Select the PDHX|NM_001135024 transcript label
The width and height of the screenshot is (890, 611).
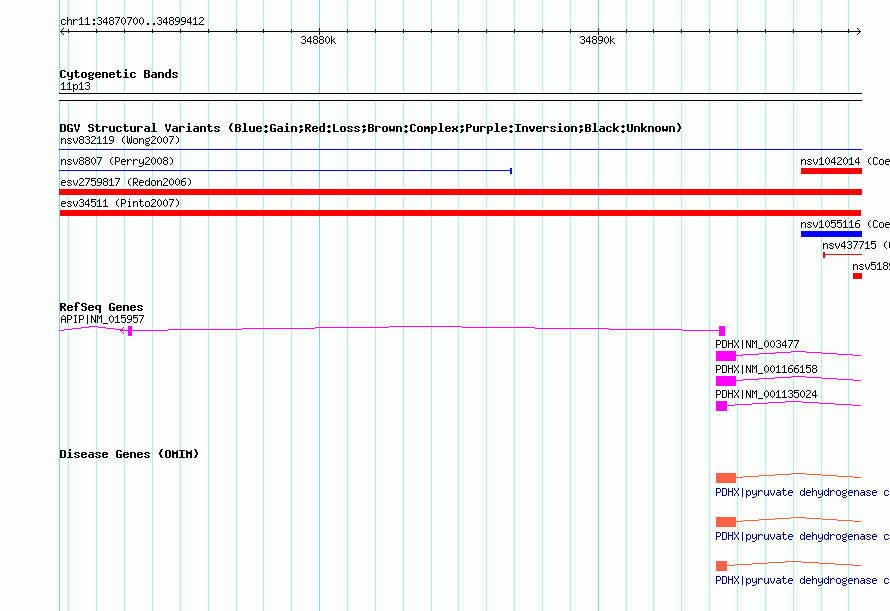point(766,394)
